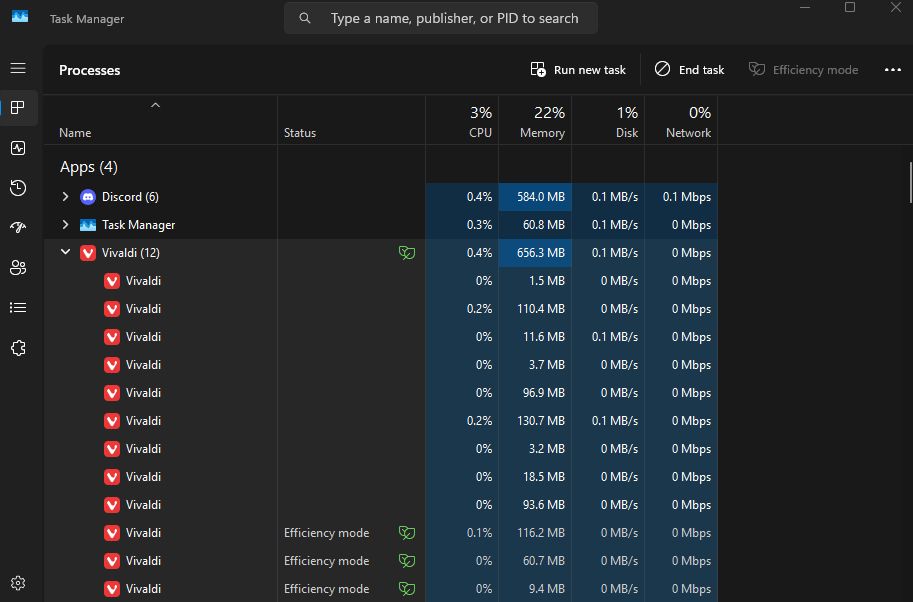Viewport: 913px width, 602px height.
Task: Select the Vivaldi process using 93.6 MB
Action: tap(381, 505)
